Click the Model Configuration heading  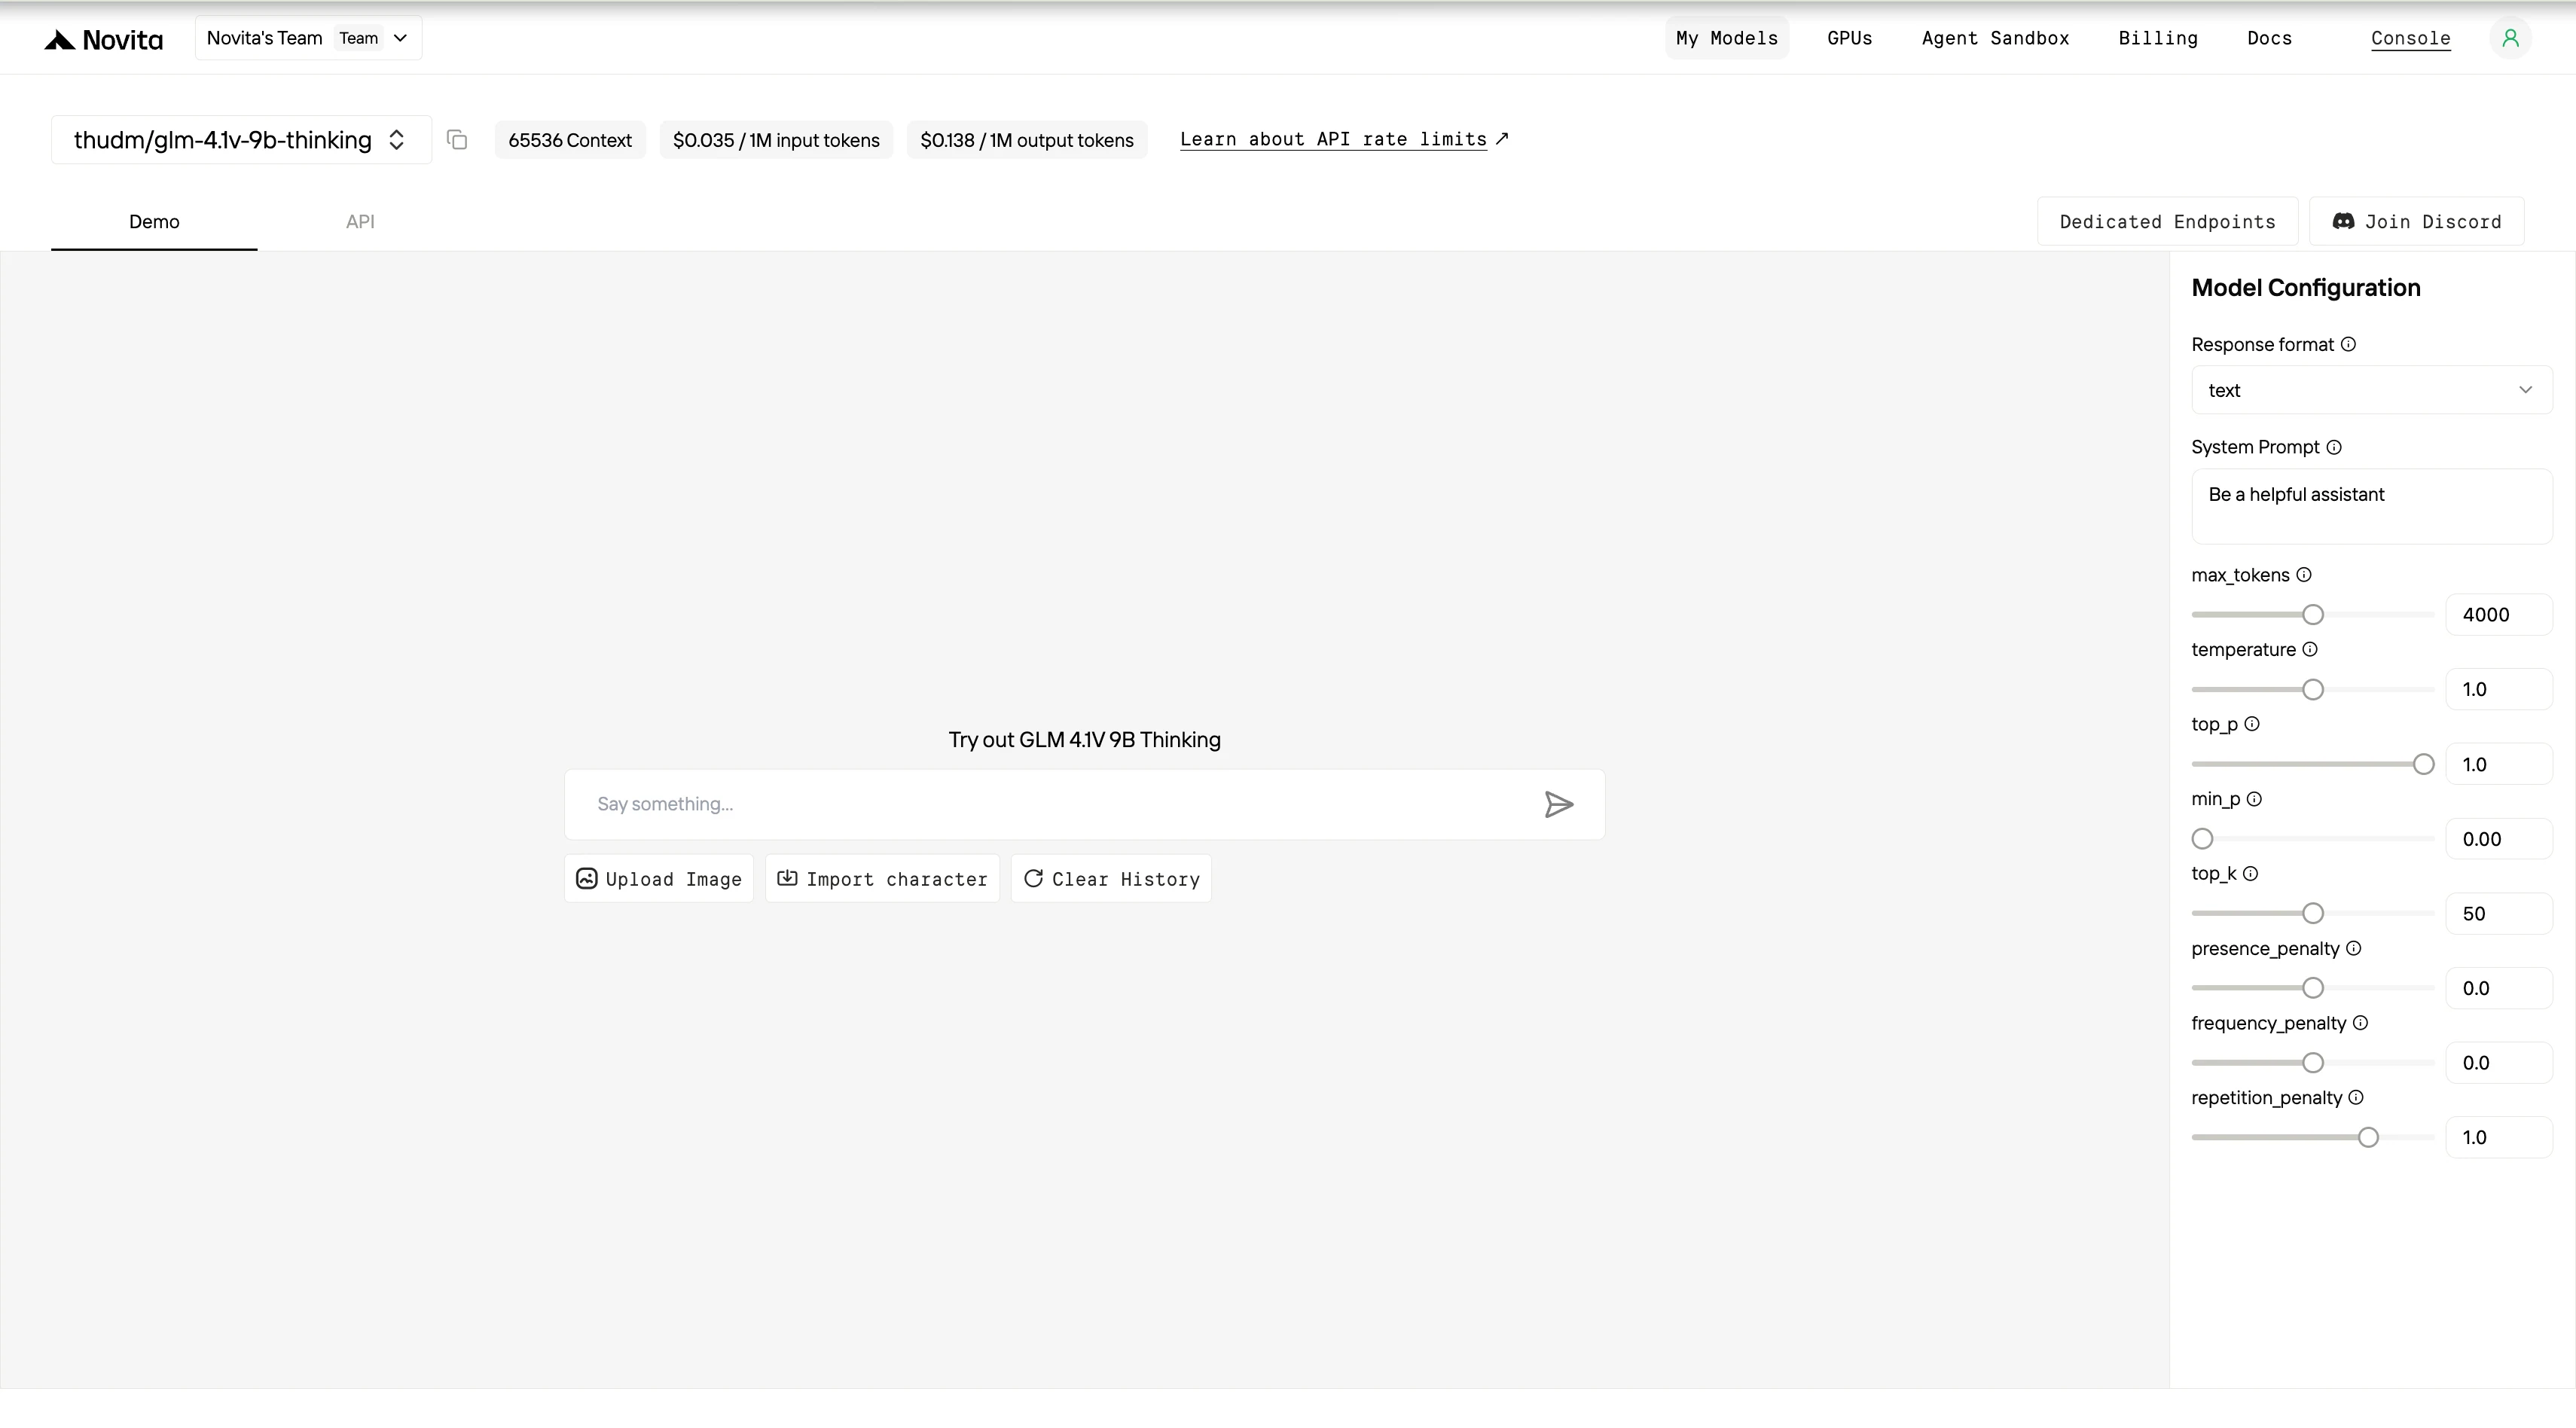[x=2305, y=288]
